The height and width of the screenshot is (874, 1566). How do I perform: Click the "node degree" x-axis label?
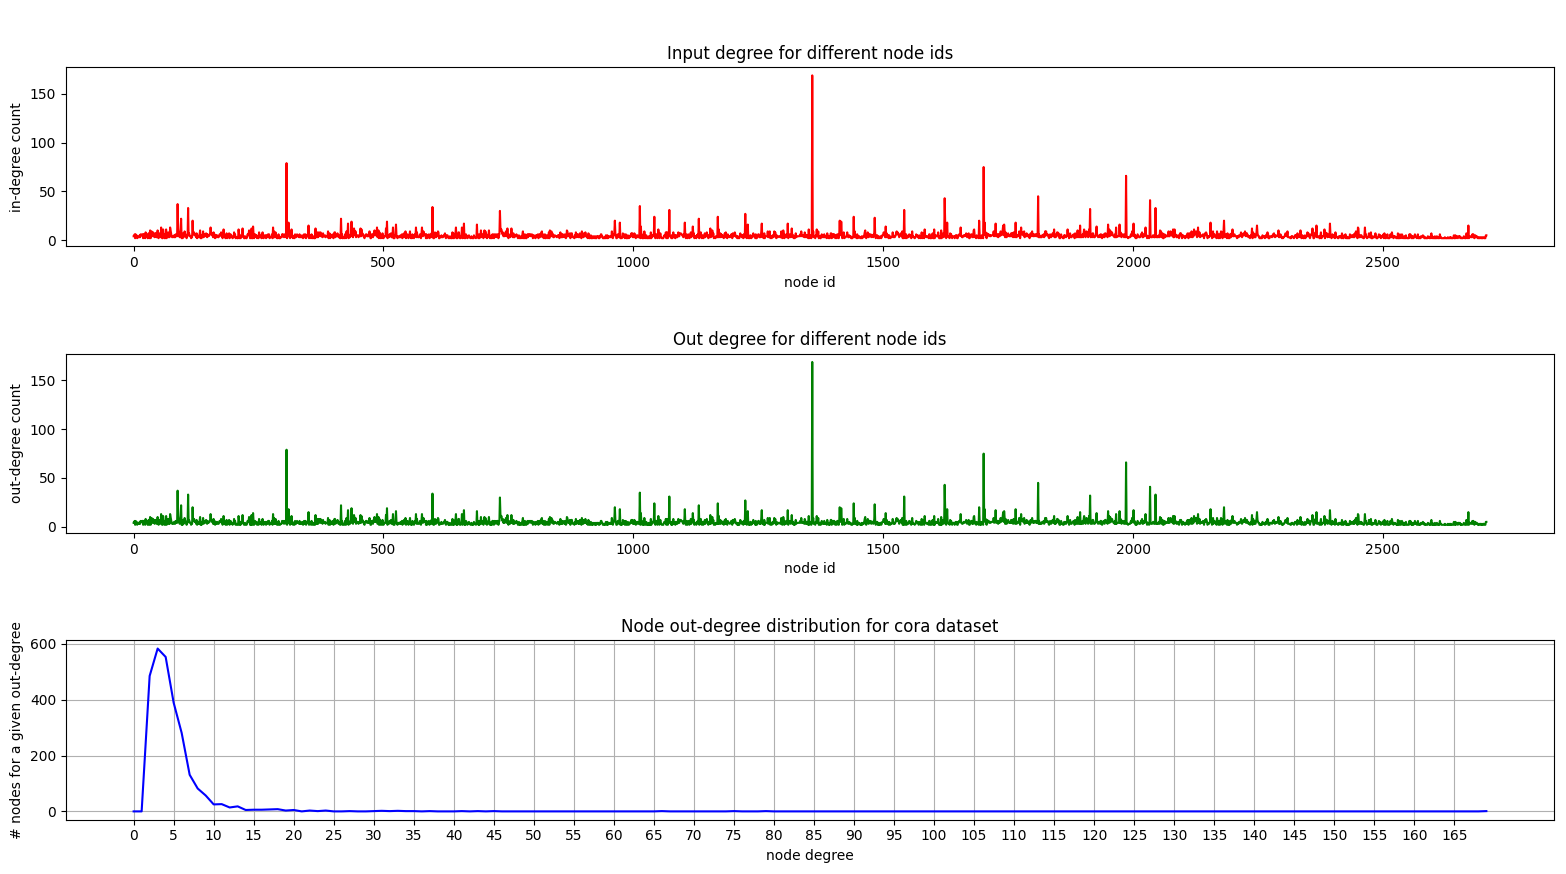(x=809, y=855)
